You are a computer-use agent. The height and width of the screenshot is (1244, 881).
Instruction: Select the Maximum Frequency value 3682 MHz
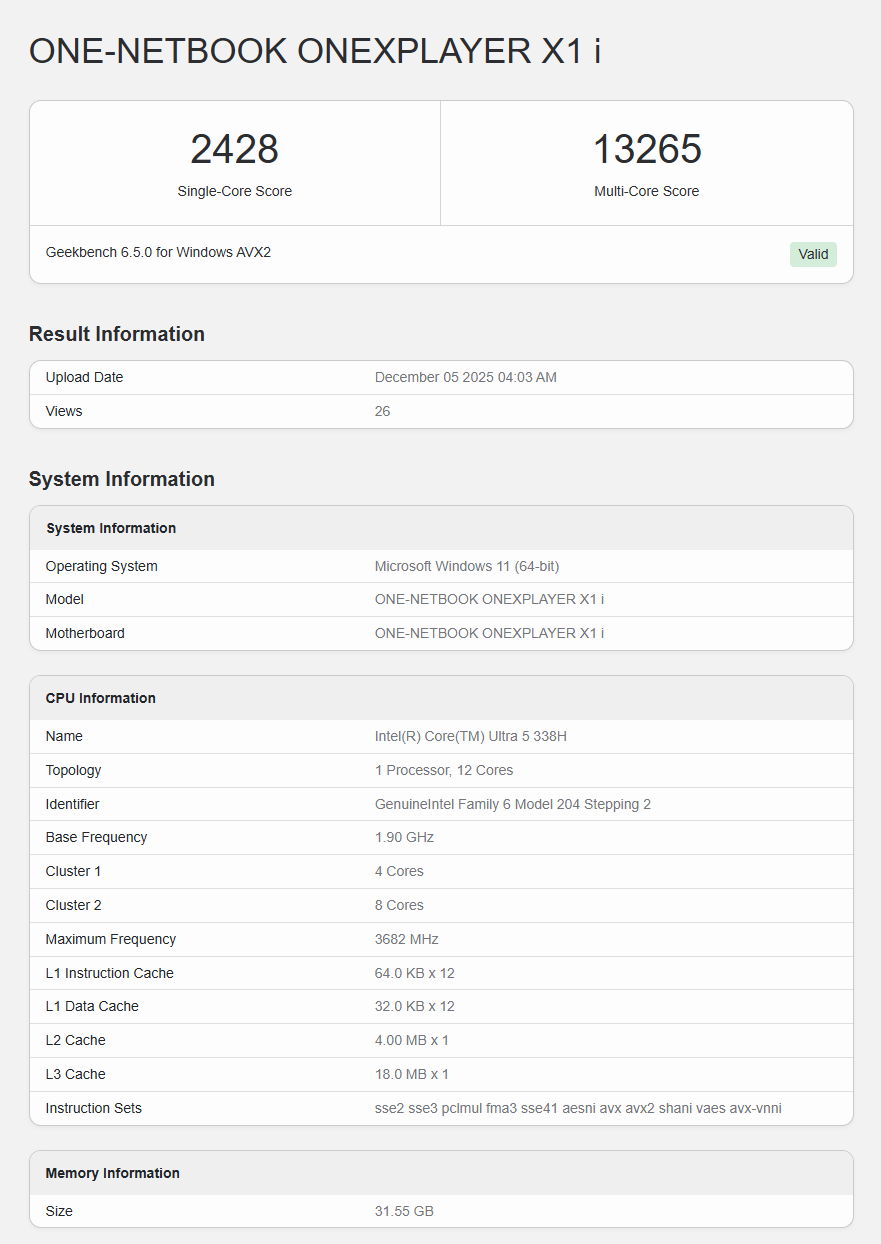[406, 939]
